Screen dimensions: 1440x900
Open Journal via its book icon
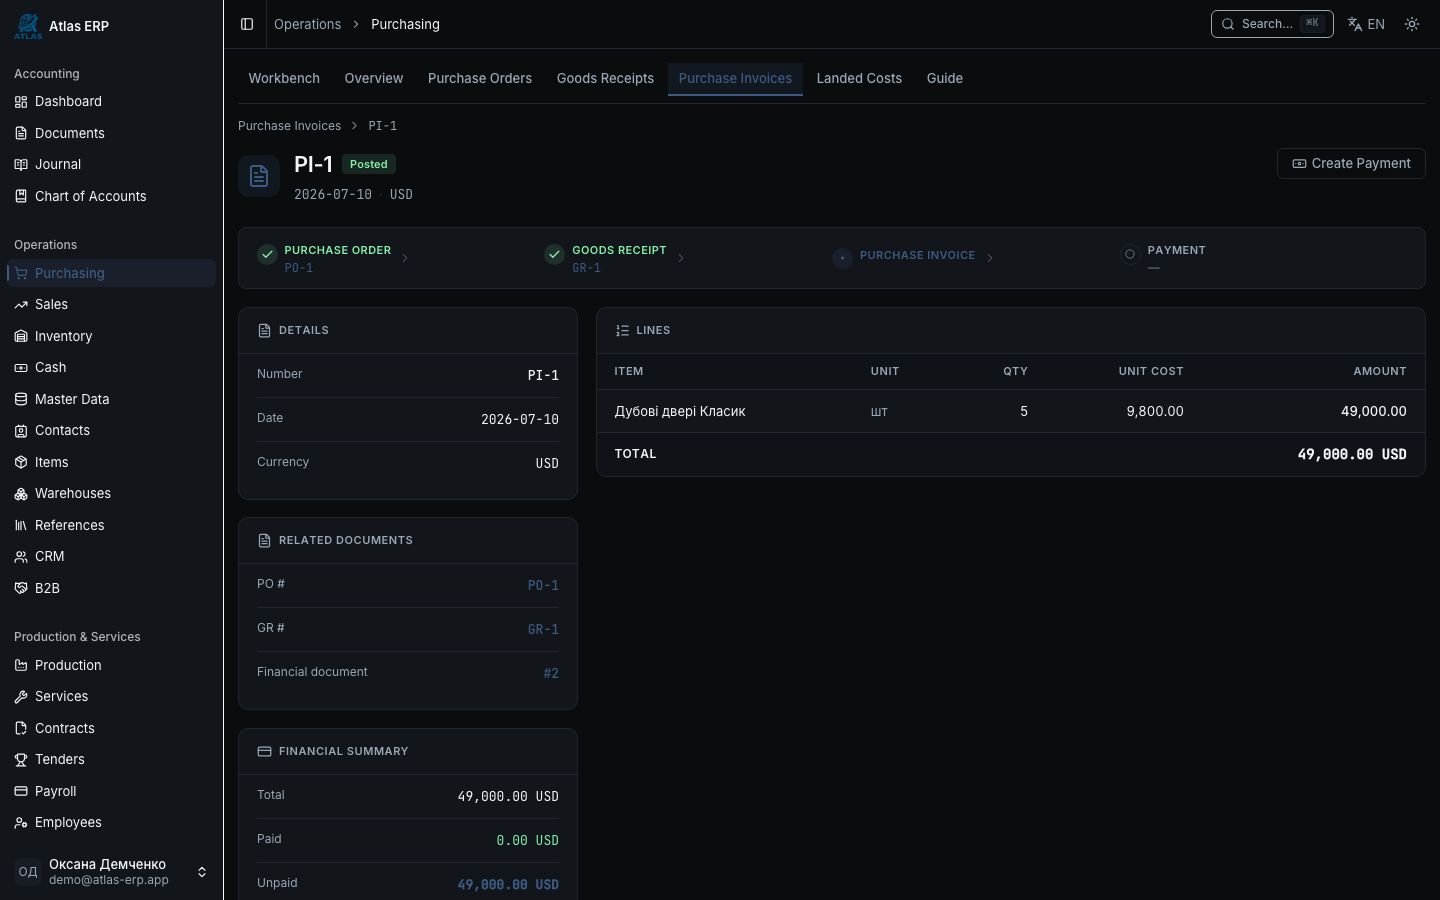[21, 165]
